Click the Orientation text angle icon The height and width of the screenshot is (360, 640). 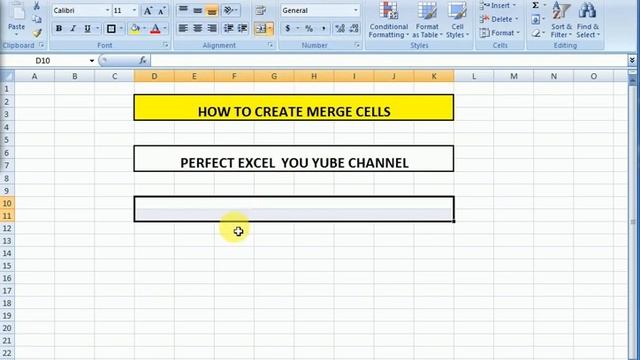(229, 10)
